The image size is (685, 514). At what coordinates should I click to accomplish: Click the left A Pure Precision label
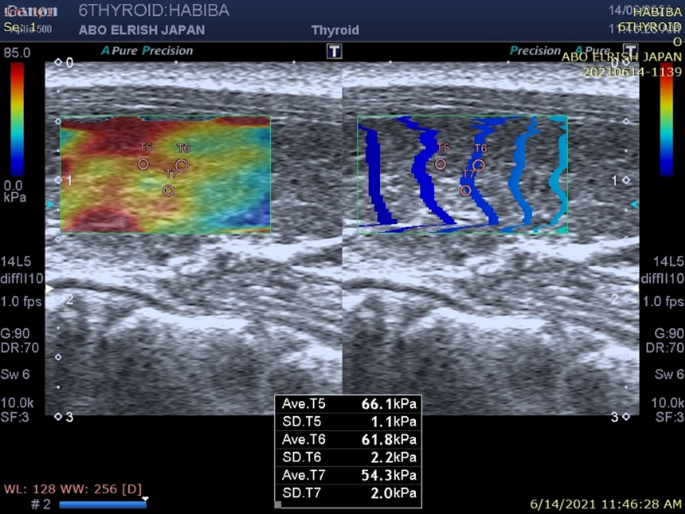147,51
